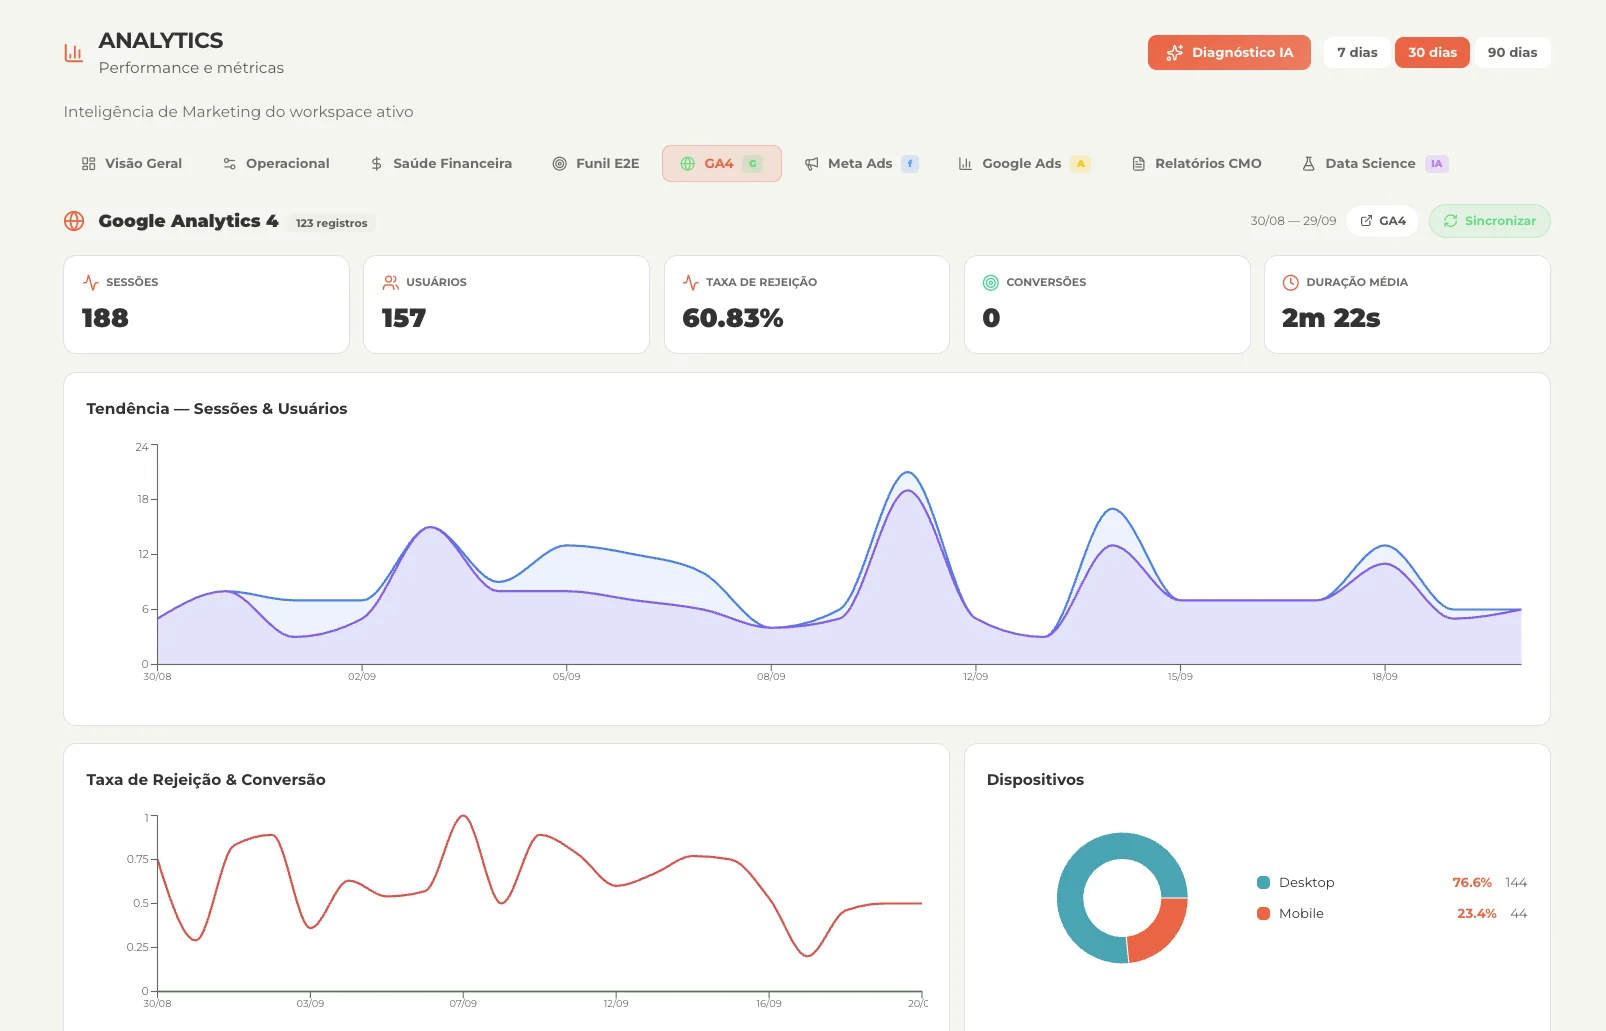Click the teal Desktop legend swatch

click(1263, 882)
